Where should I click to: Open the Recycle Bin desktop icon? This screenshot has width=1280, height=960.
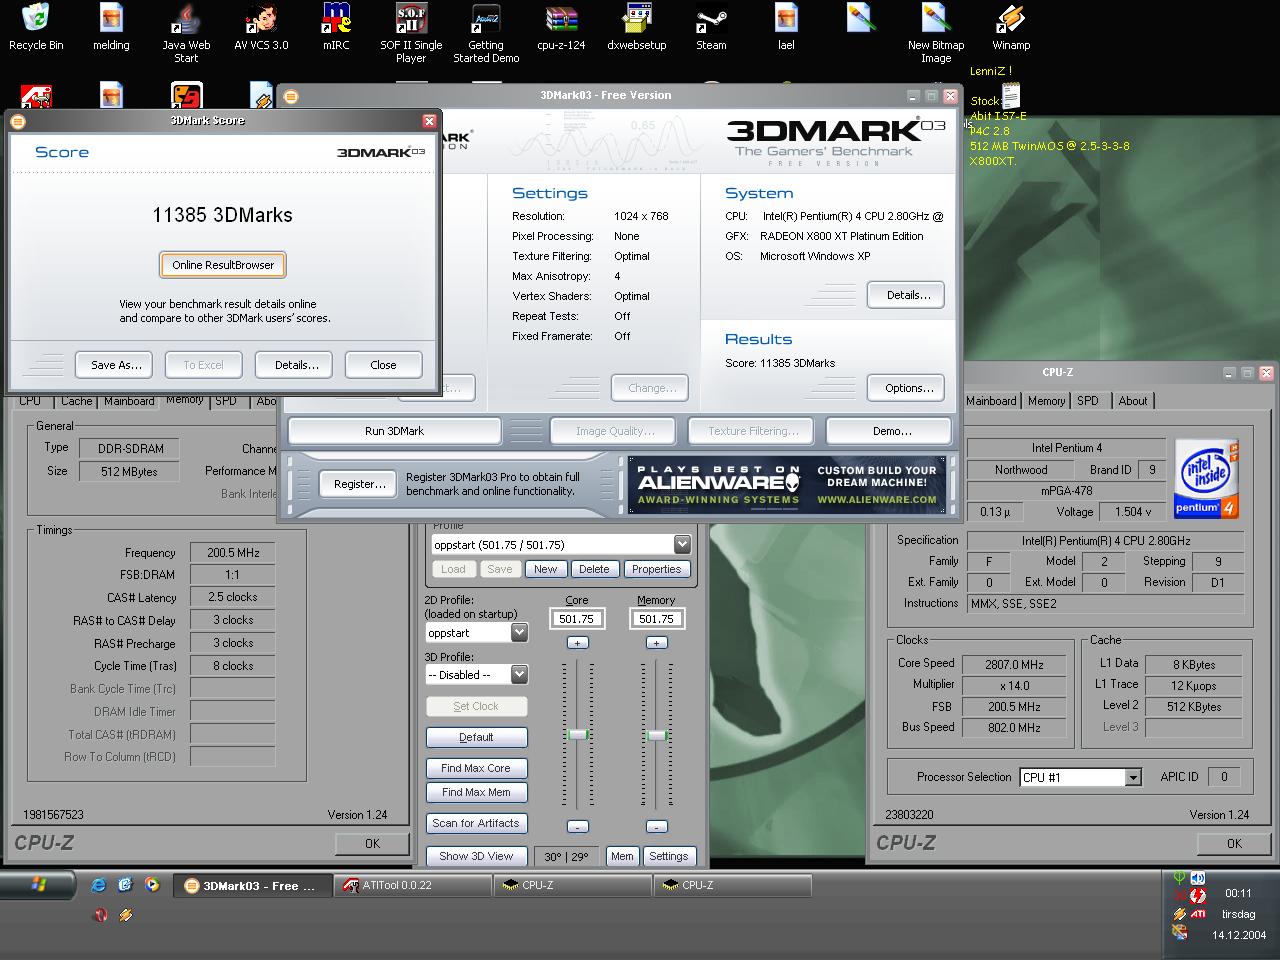click(36, 20)
